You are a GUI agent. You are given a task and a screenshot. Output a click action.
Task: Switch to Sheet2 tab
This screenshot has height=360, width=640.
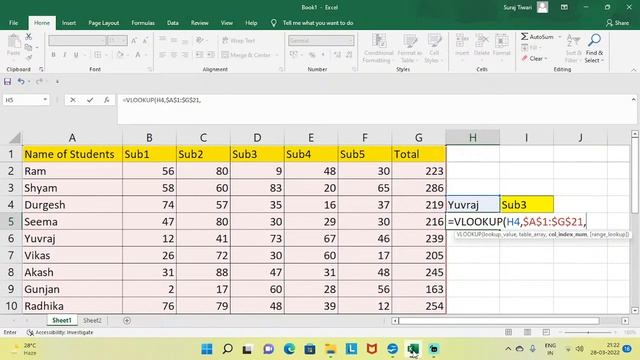(x=92, y=320)
